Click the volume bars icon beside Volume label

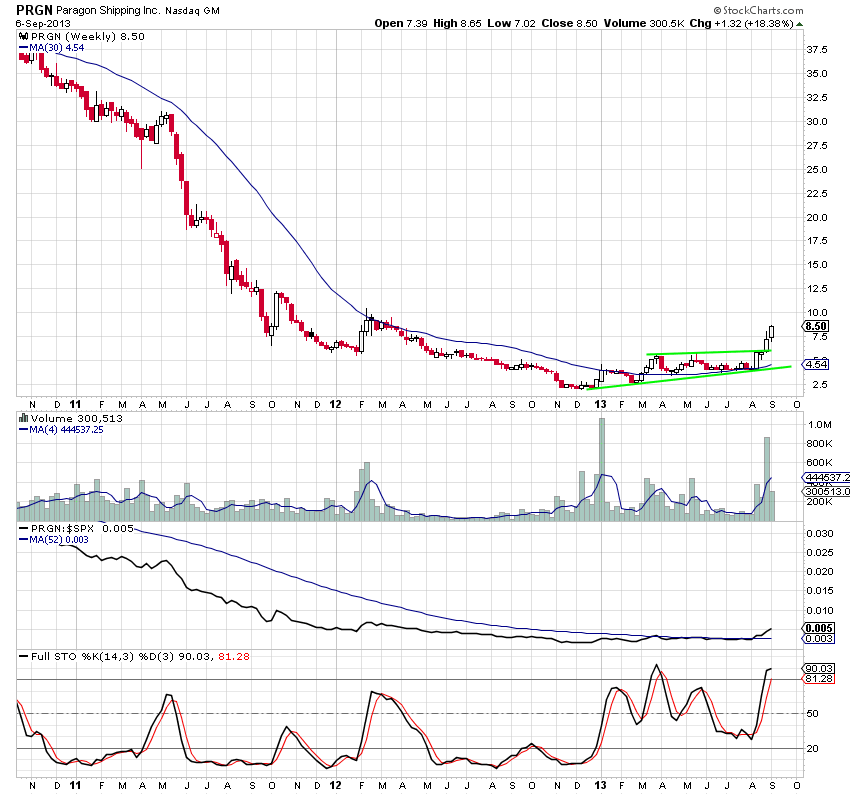(23, 418)
